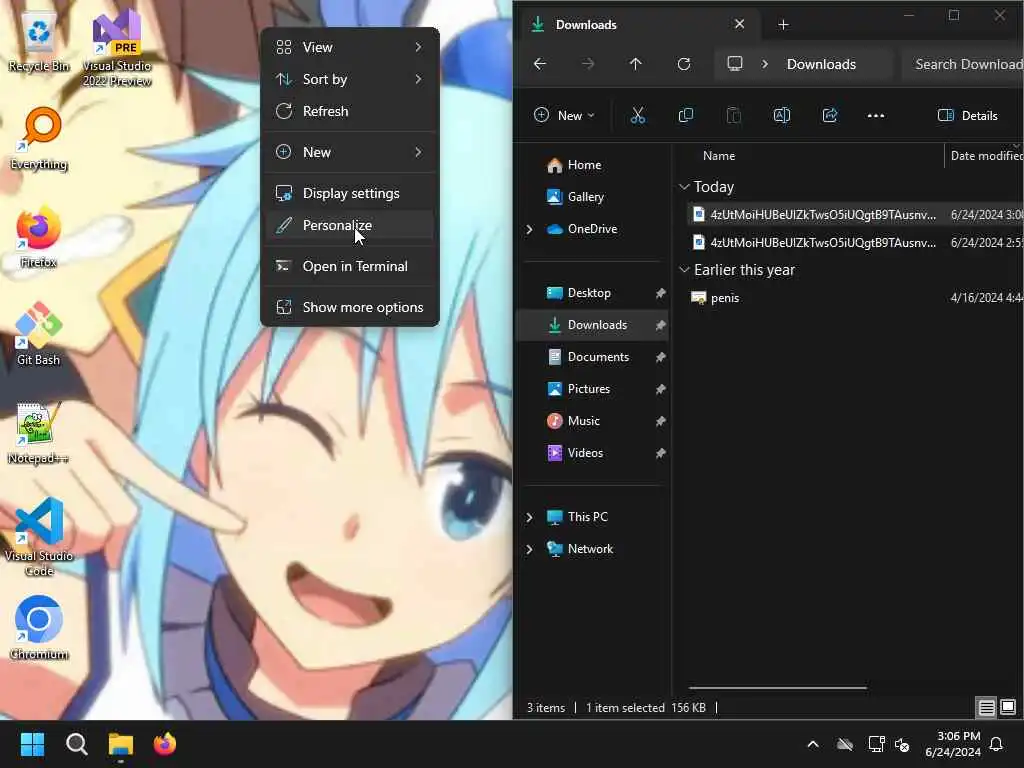Image resolution: width=1024 pixels, height=768 pixels.
Task: Select the file modified 6/24/2024 2:5x
Action: (x=856, y=243)
